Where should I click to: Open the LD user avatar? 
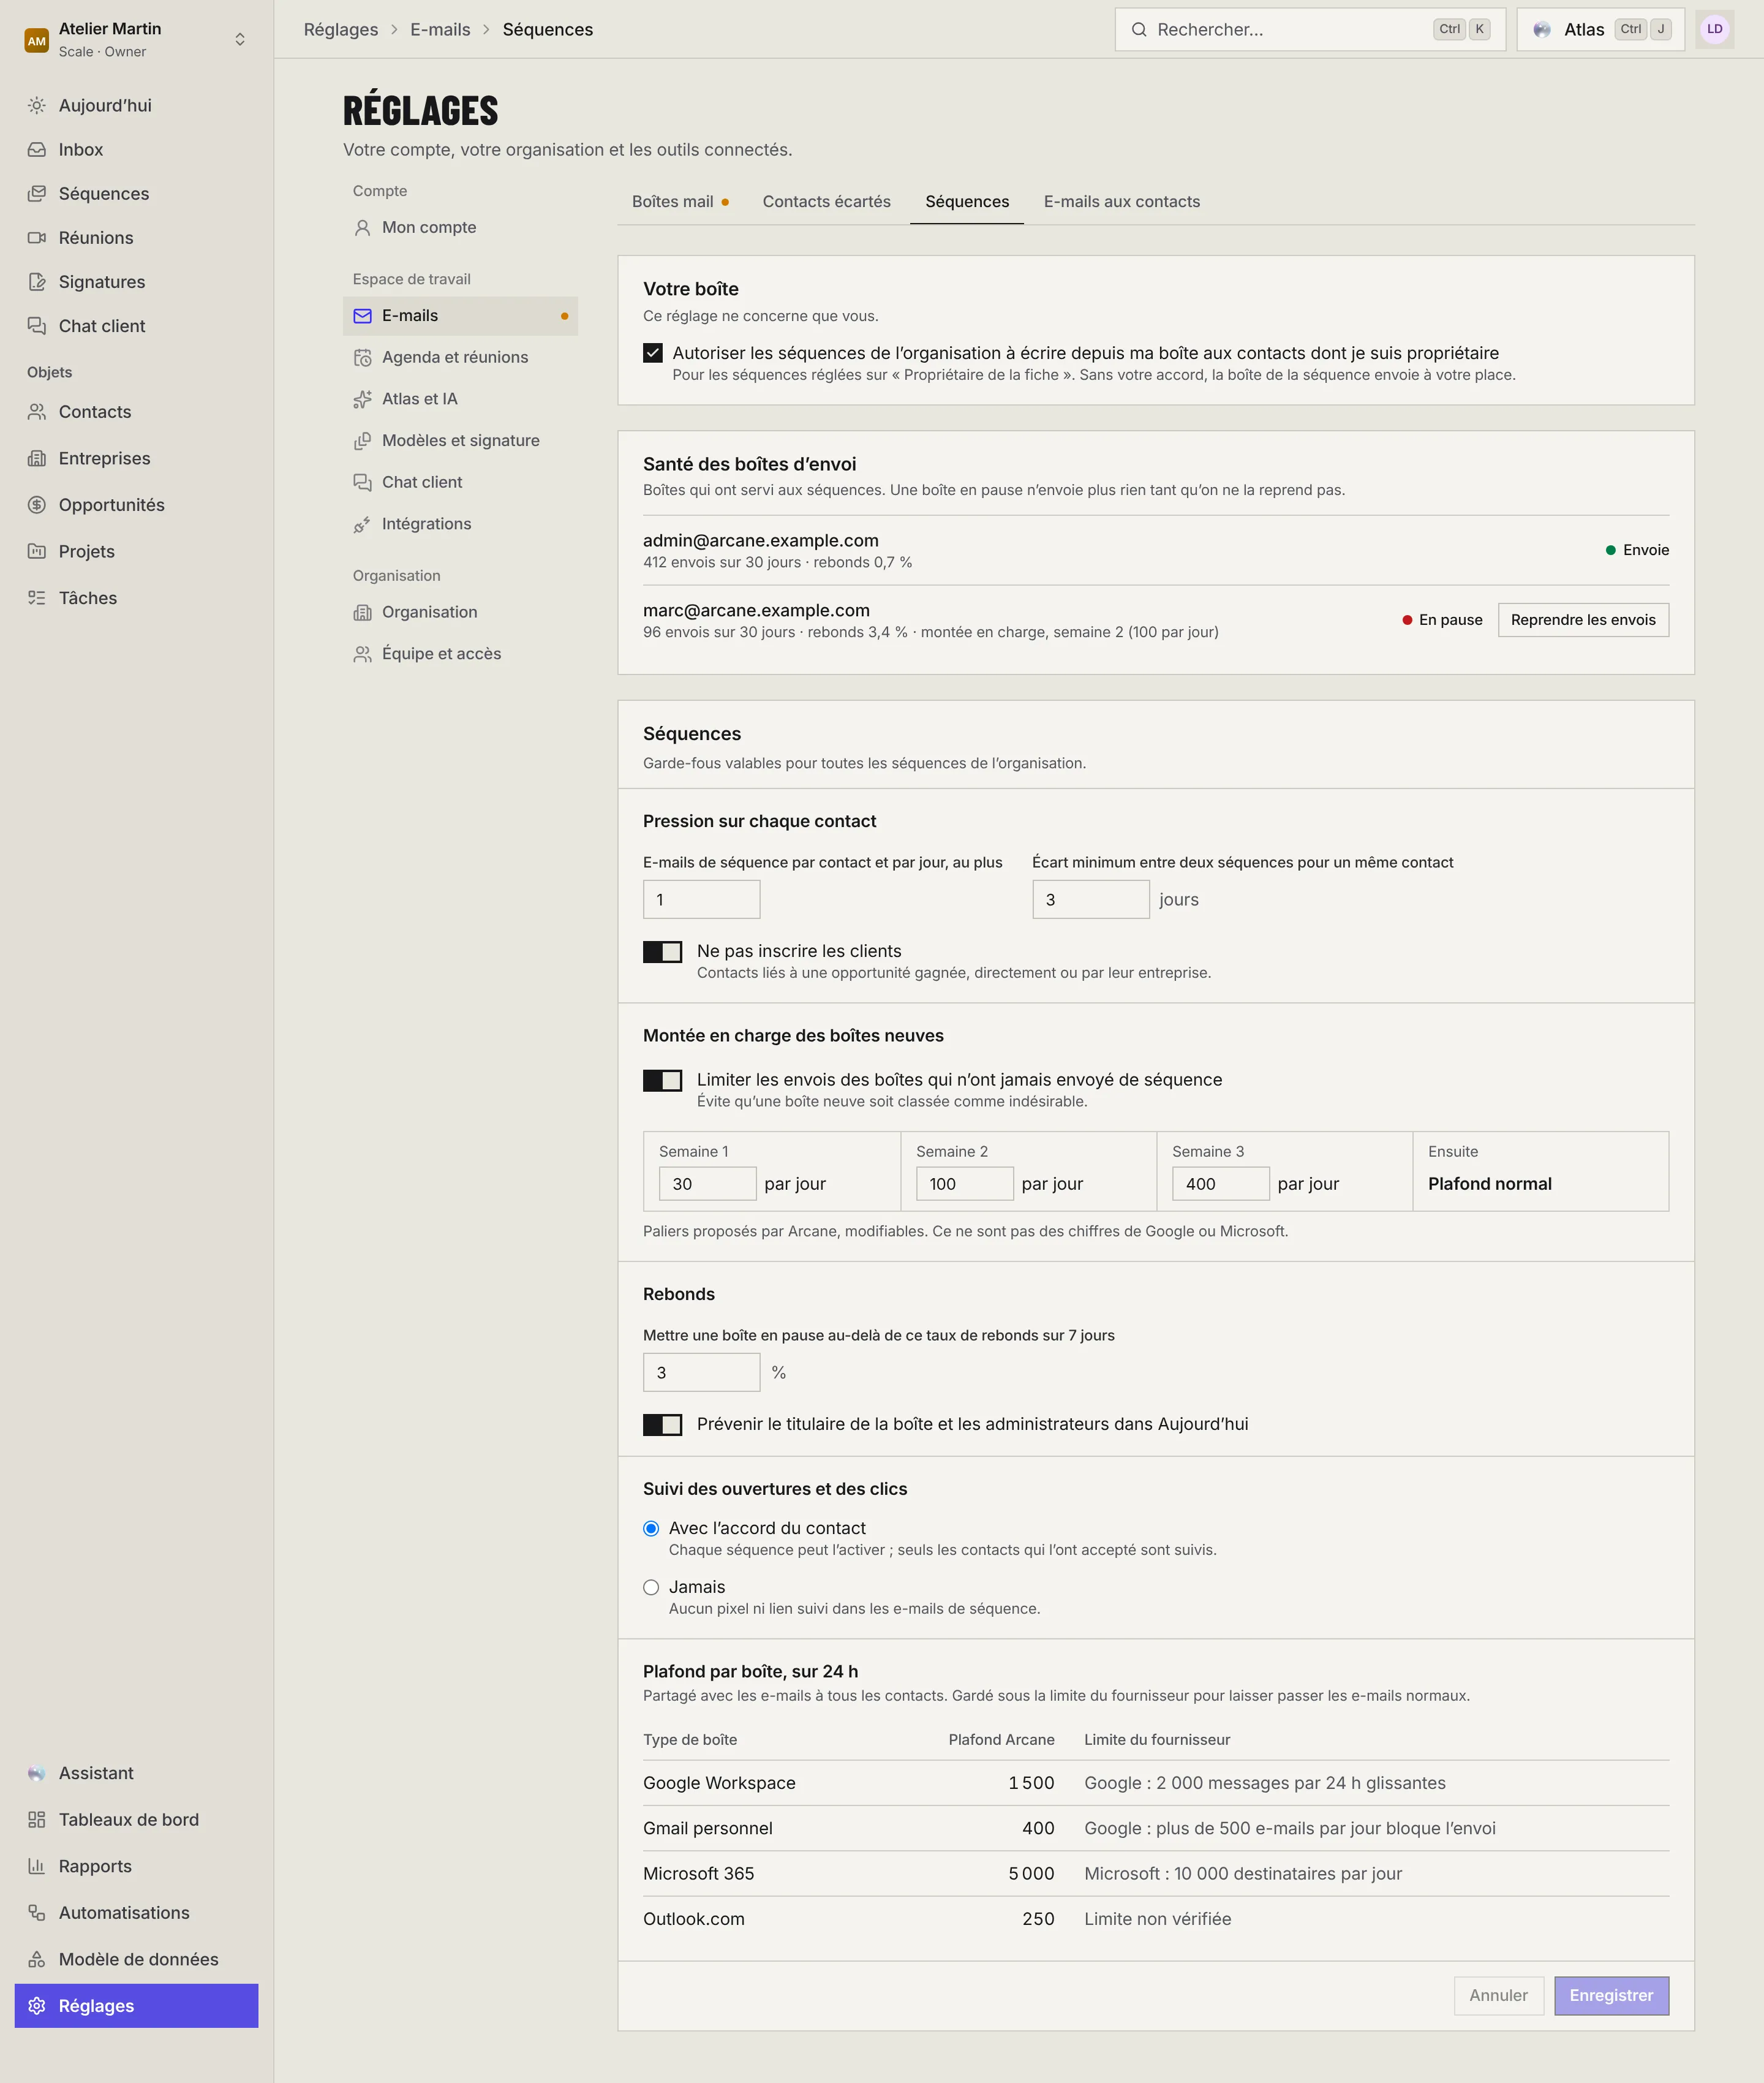(1714, 30)
